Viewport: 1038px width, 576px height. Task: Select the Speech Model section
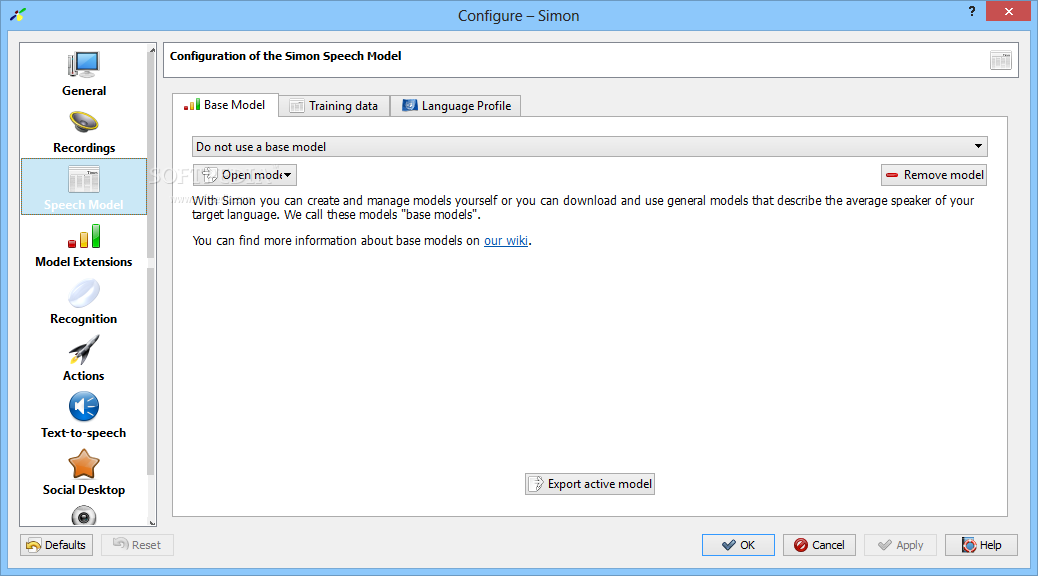(83, 187)
